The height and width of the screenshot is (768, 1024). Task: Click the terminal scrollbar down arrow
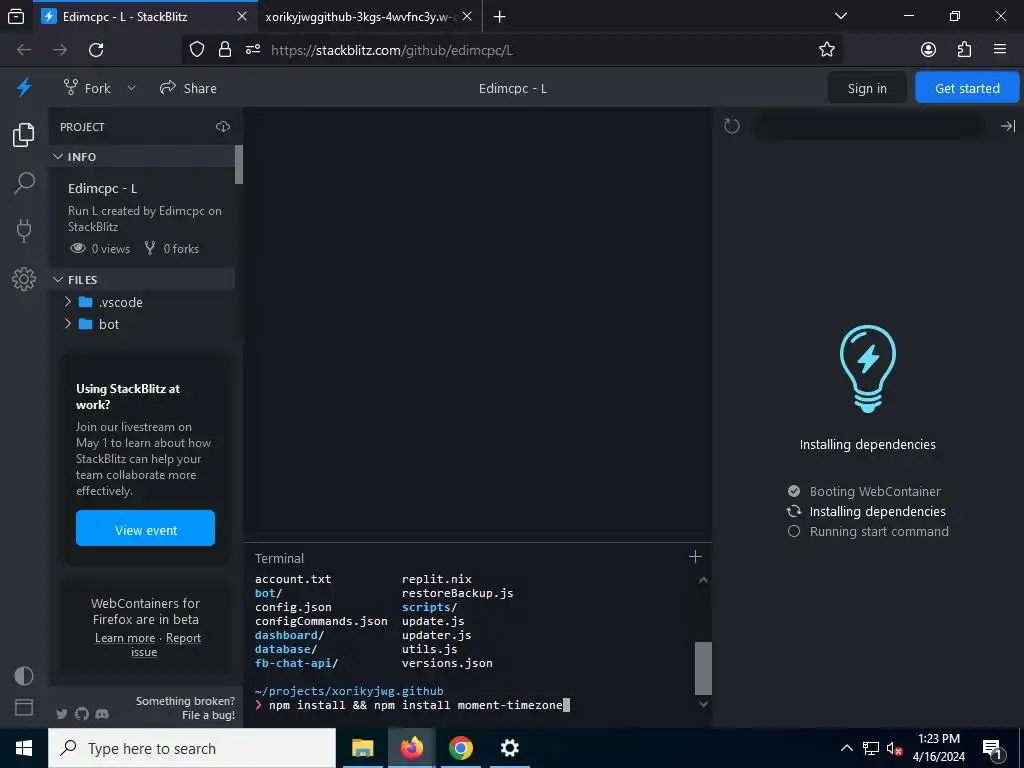tap(703, 704)
